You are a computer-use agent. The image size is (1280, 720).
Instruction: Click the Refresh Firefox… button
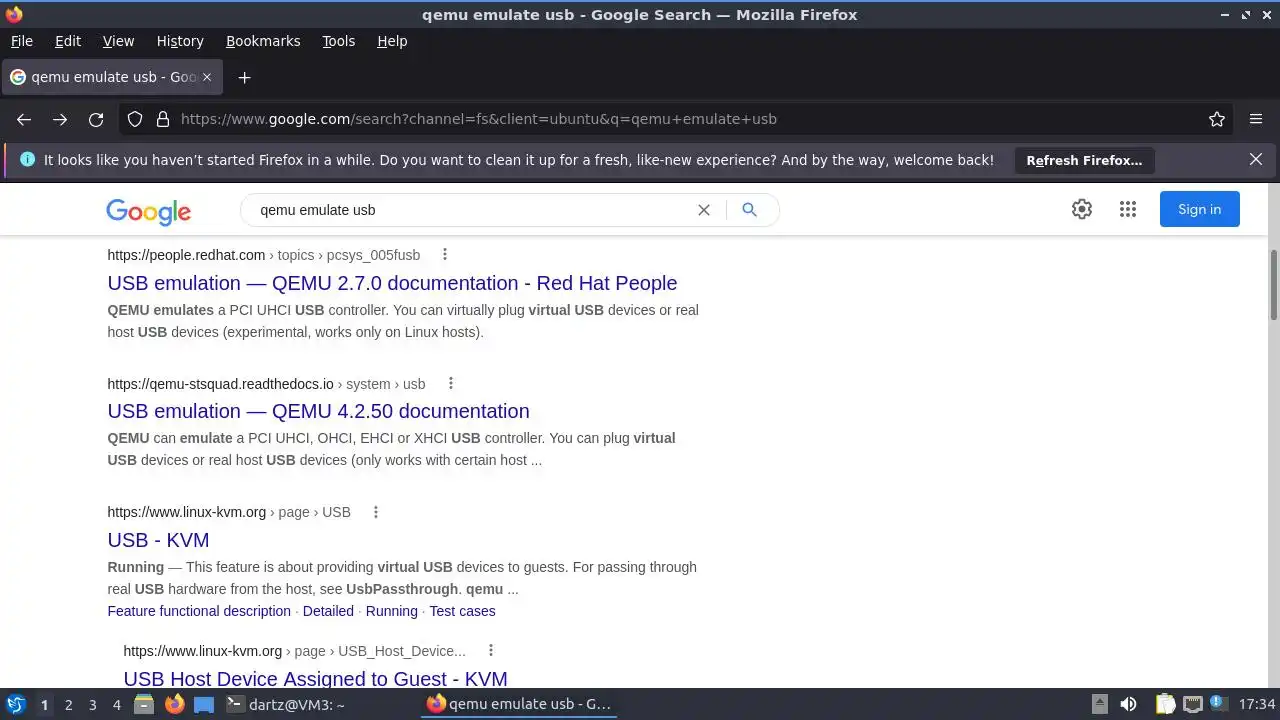point(1084,160)
